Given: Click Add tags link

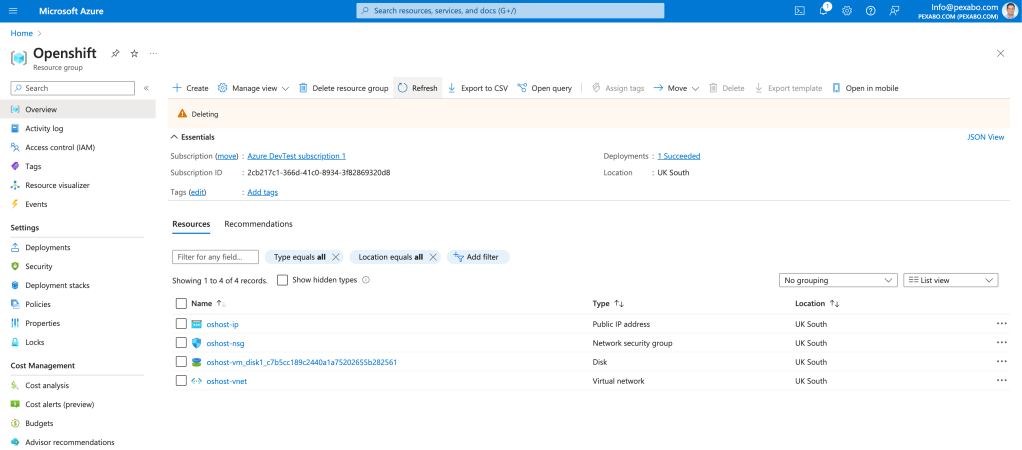Looking at the screenshot, I should click(263, 192).
